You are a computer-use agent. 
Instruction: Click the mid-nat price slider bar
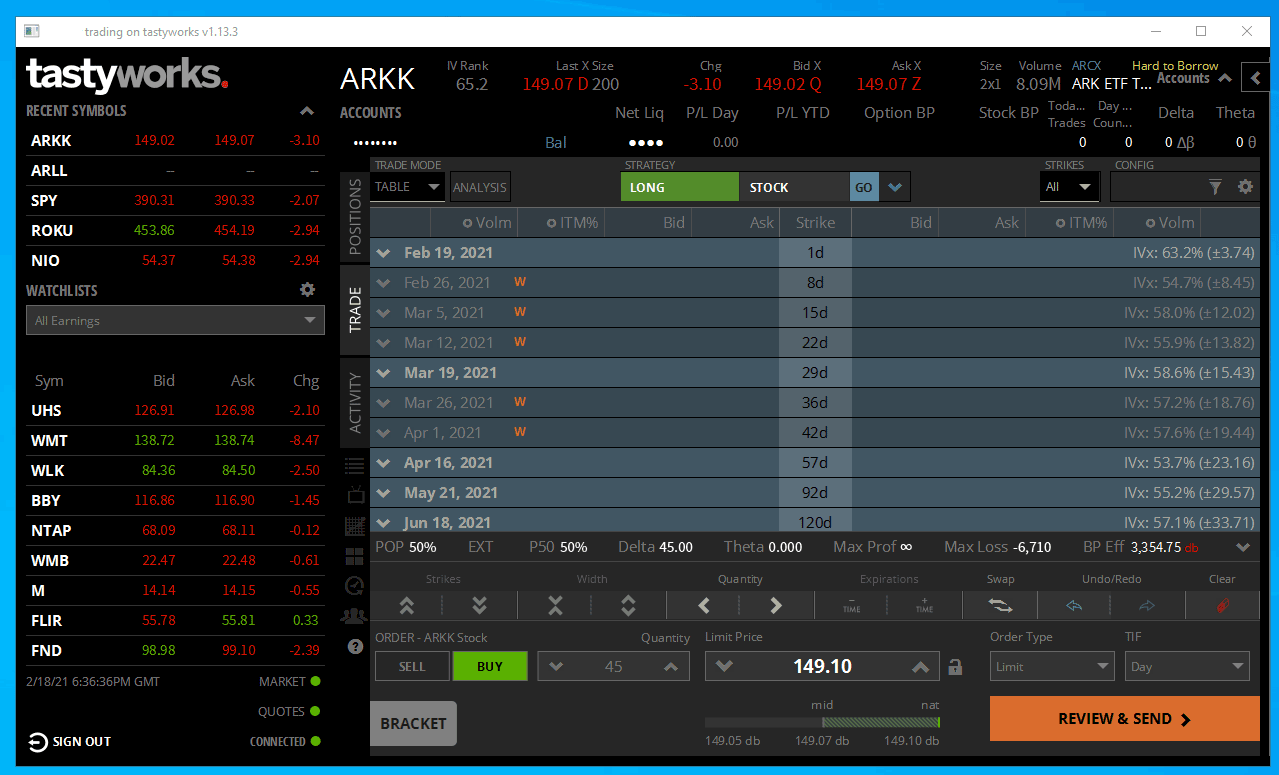click(822, 722)
